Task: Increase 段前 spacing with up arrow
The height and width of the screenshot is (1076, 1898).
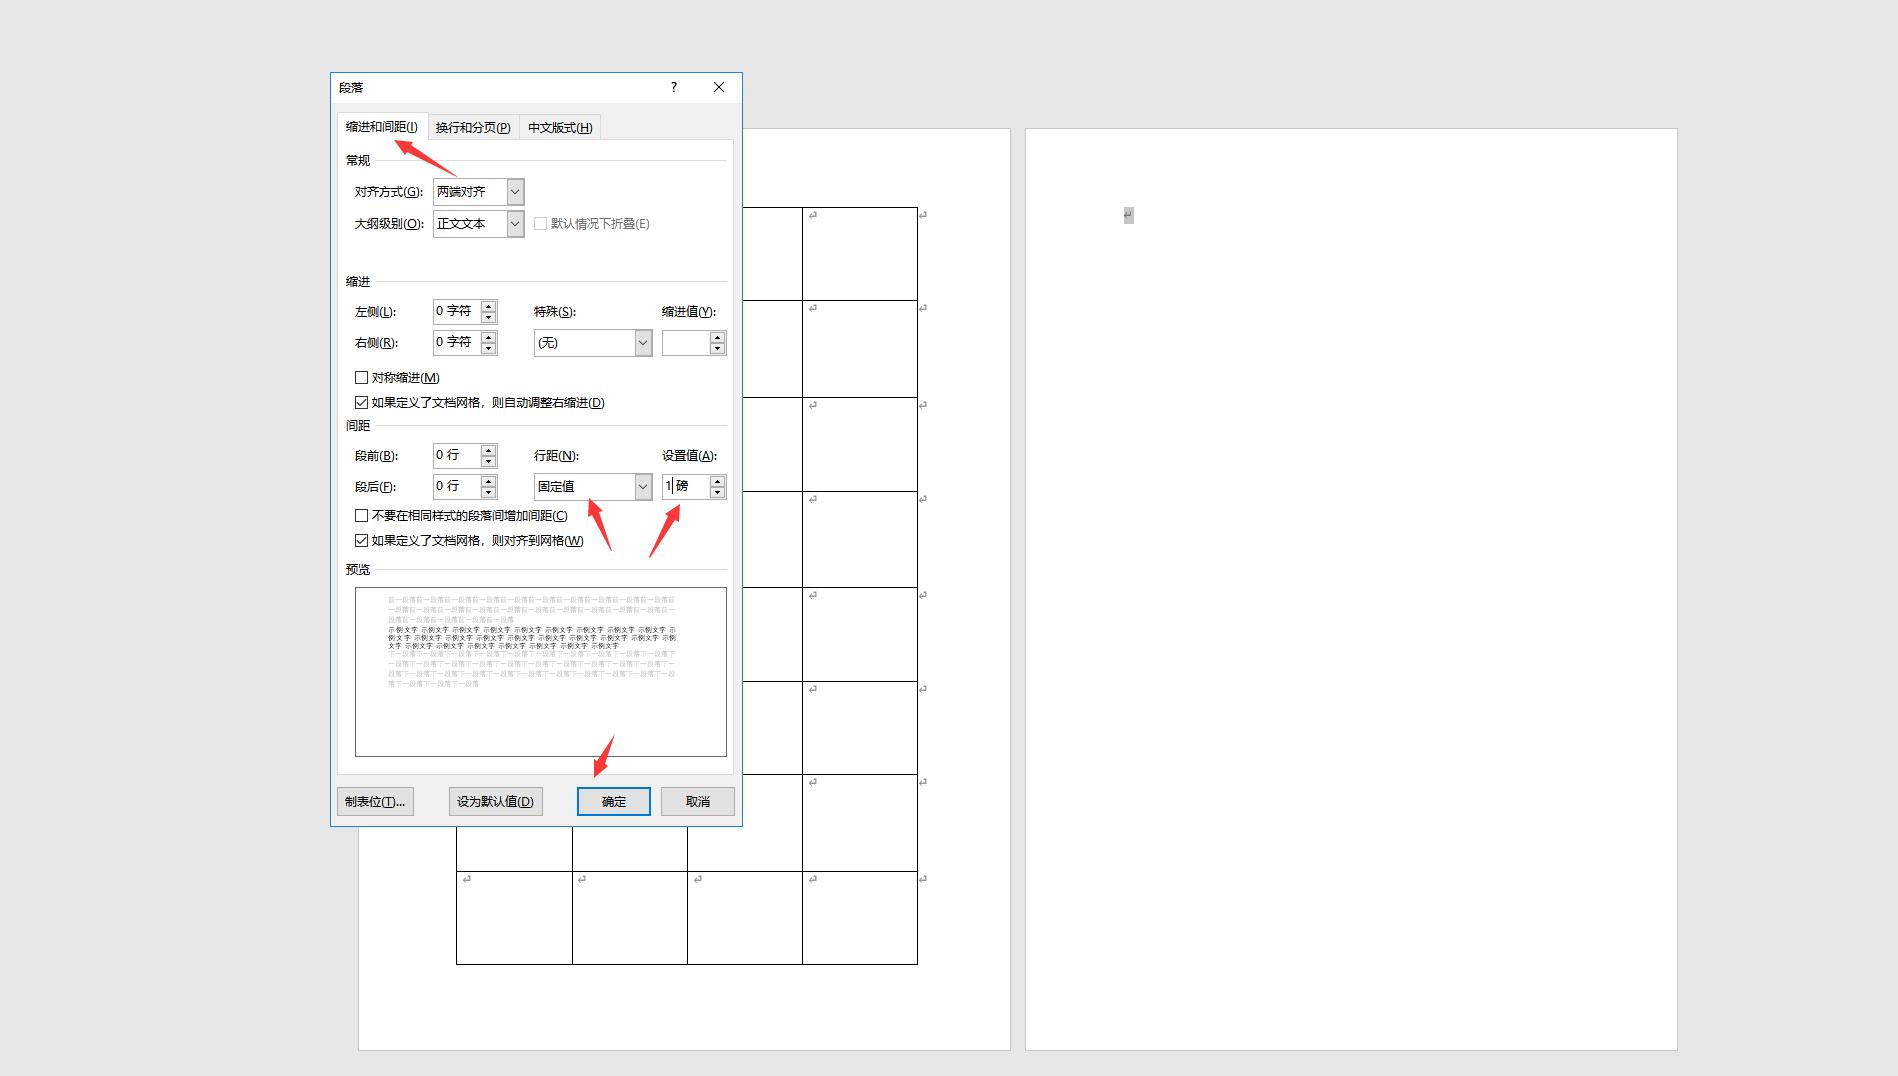Action: [488, 450]
